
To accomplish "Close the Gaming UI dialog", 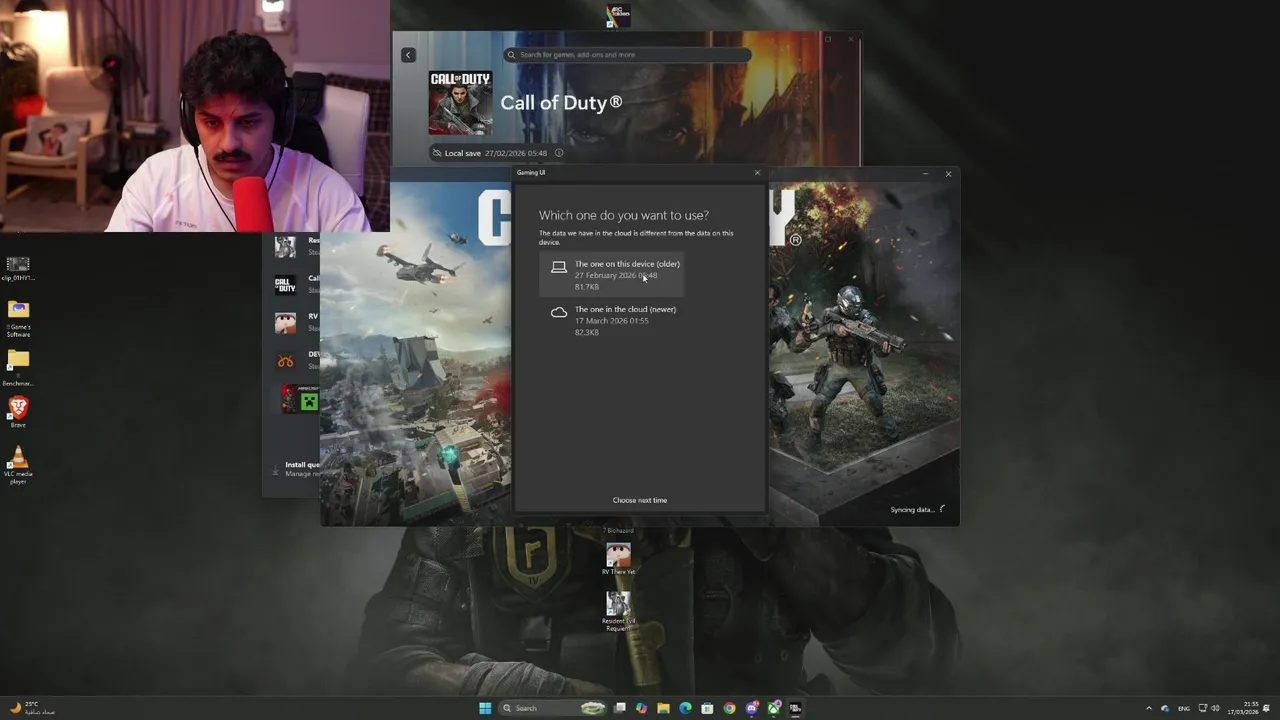I will (757, 173).
